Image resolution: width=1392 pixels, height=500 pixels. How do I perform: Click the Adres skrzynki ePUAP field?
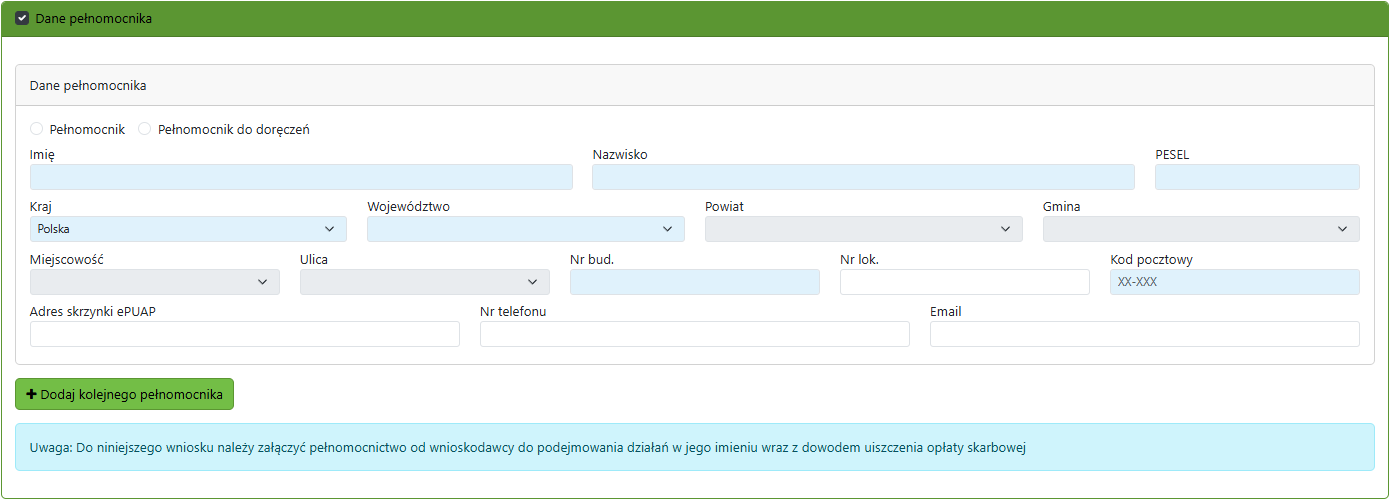pyautogui.click(x=245, y=334)
